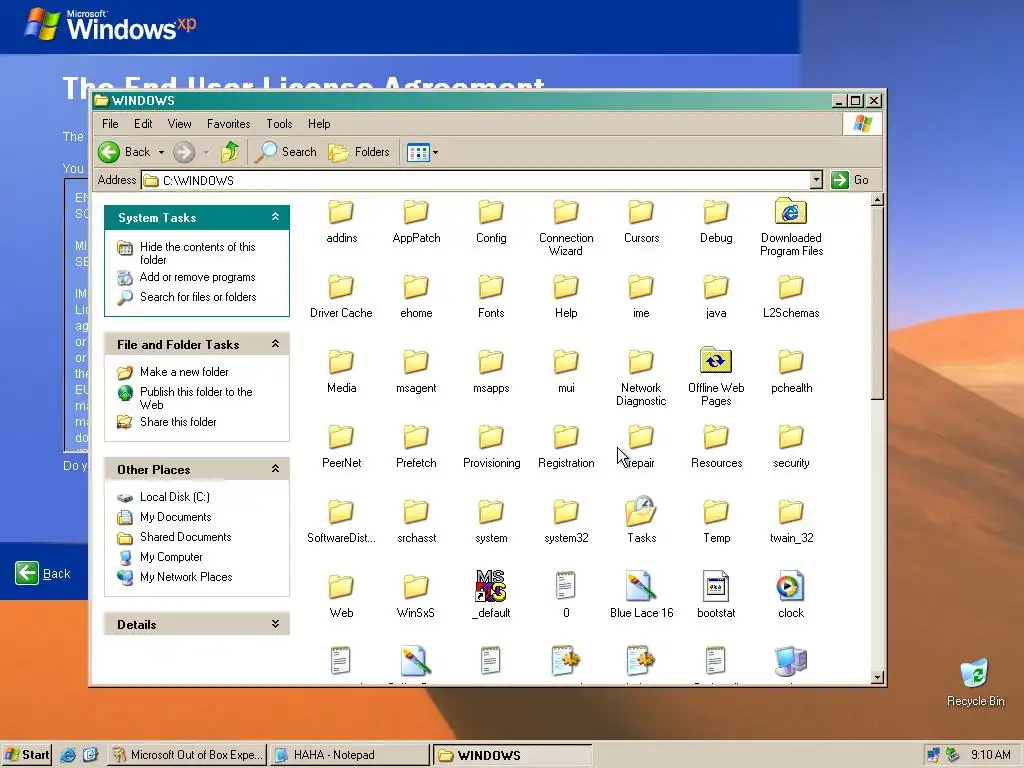This screenshot has width=1024, height=768.
Task: Open the File menu
Action: pos(110,123)
